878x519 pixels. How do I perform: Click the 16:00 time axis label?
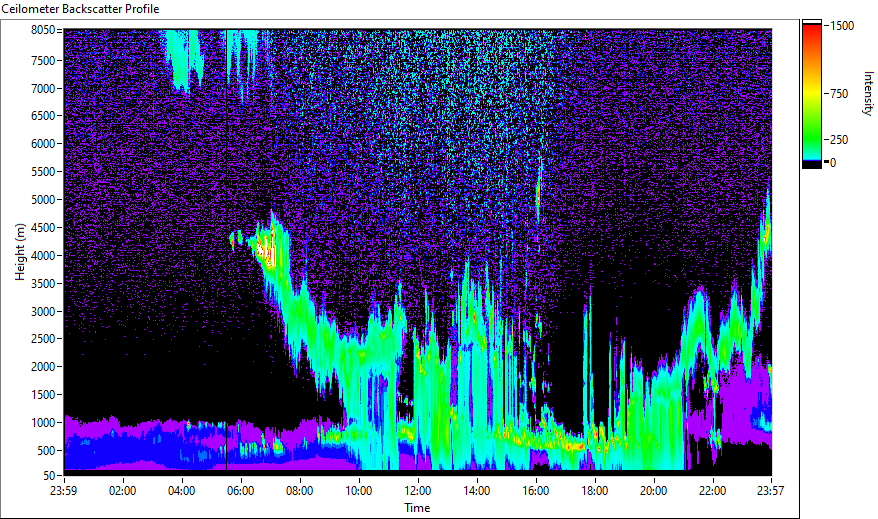pos(536,491)
